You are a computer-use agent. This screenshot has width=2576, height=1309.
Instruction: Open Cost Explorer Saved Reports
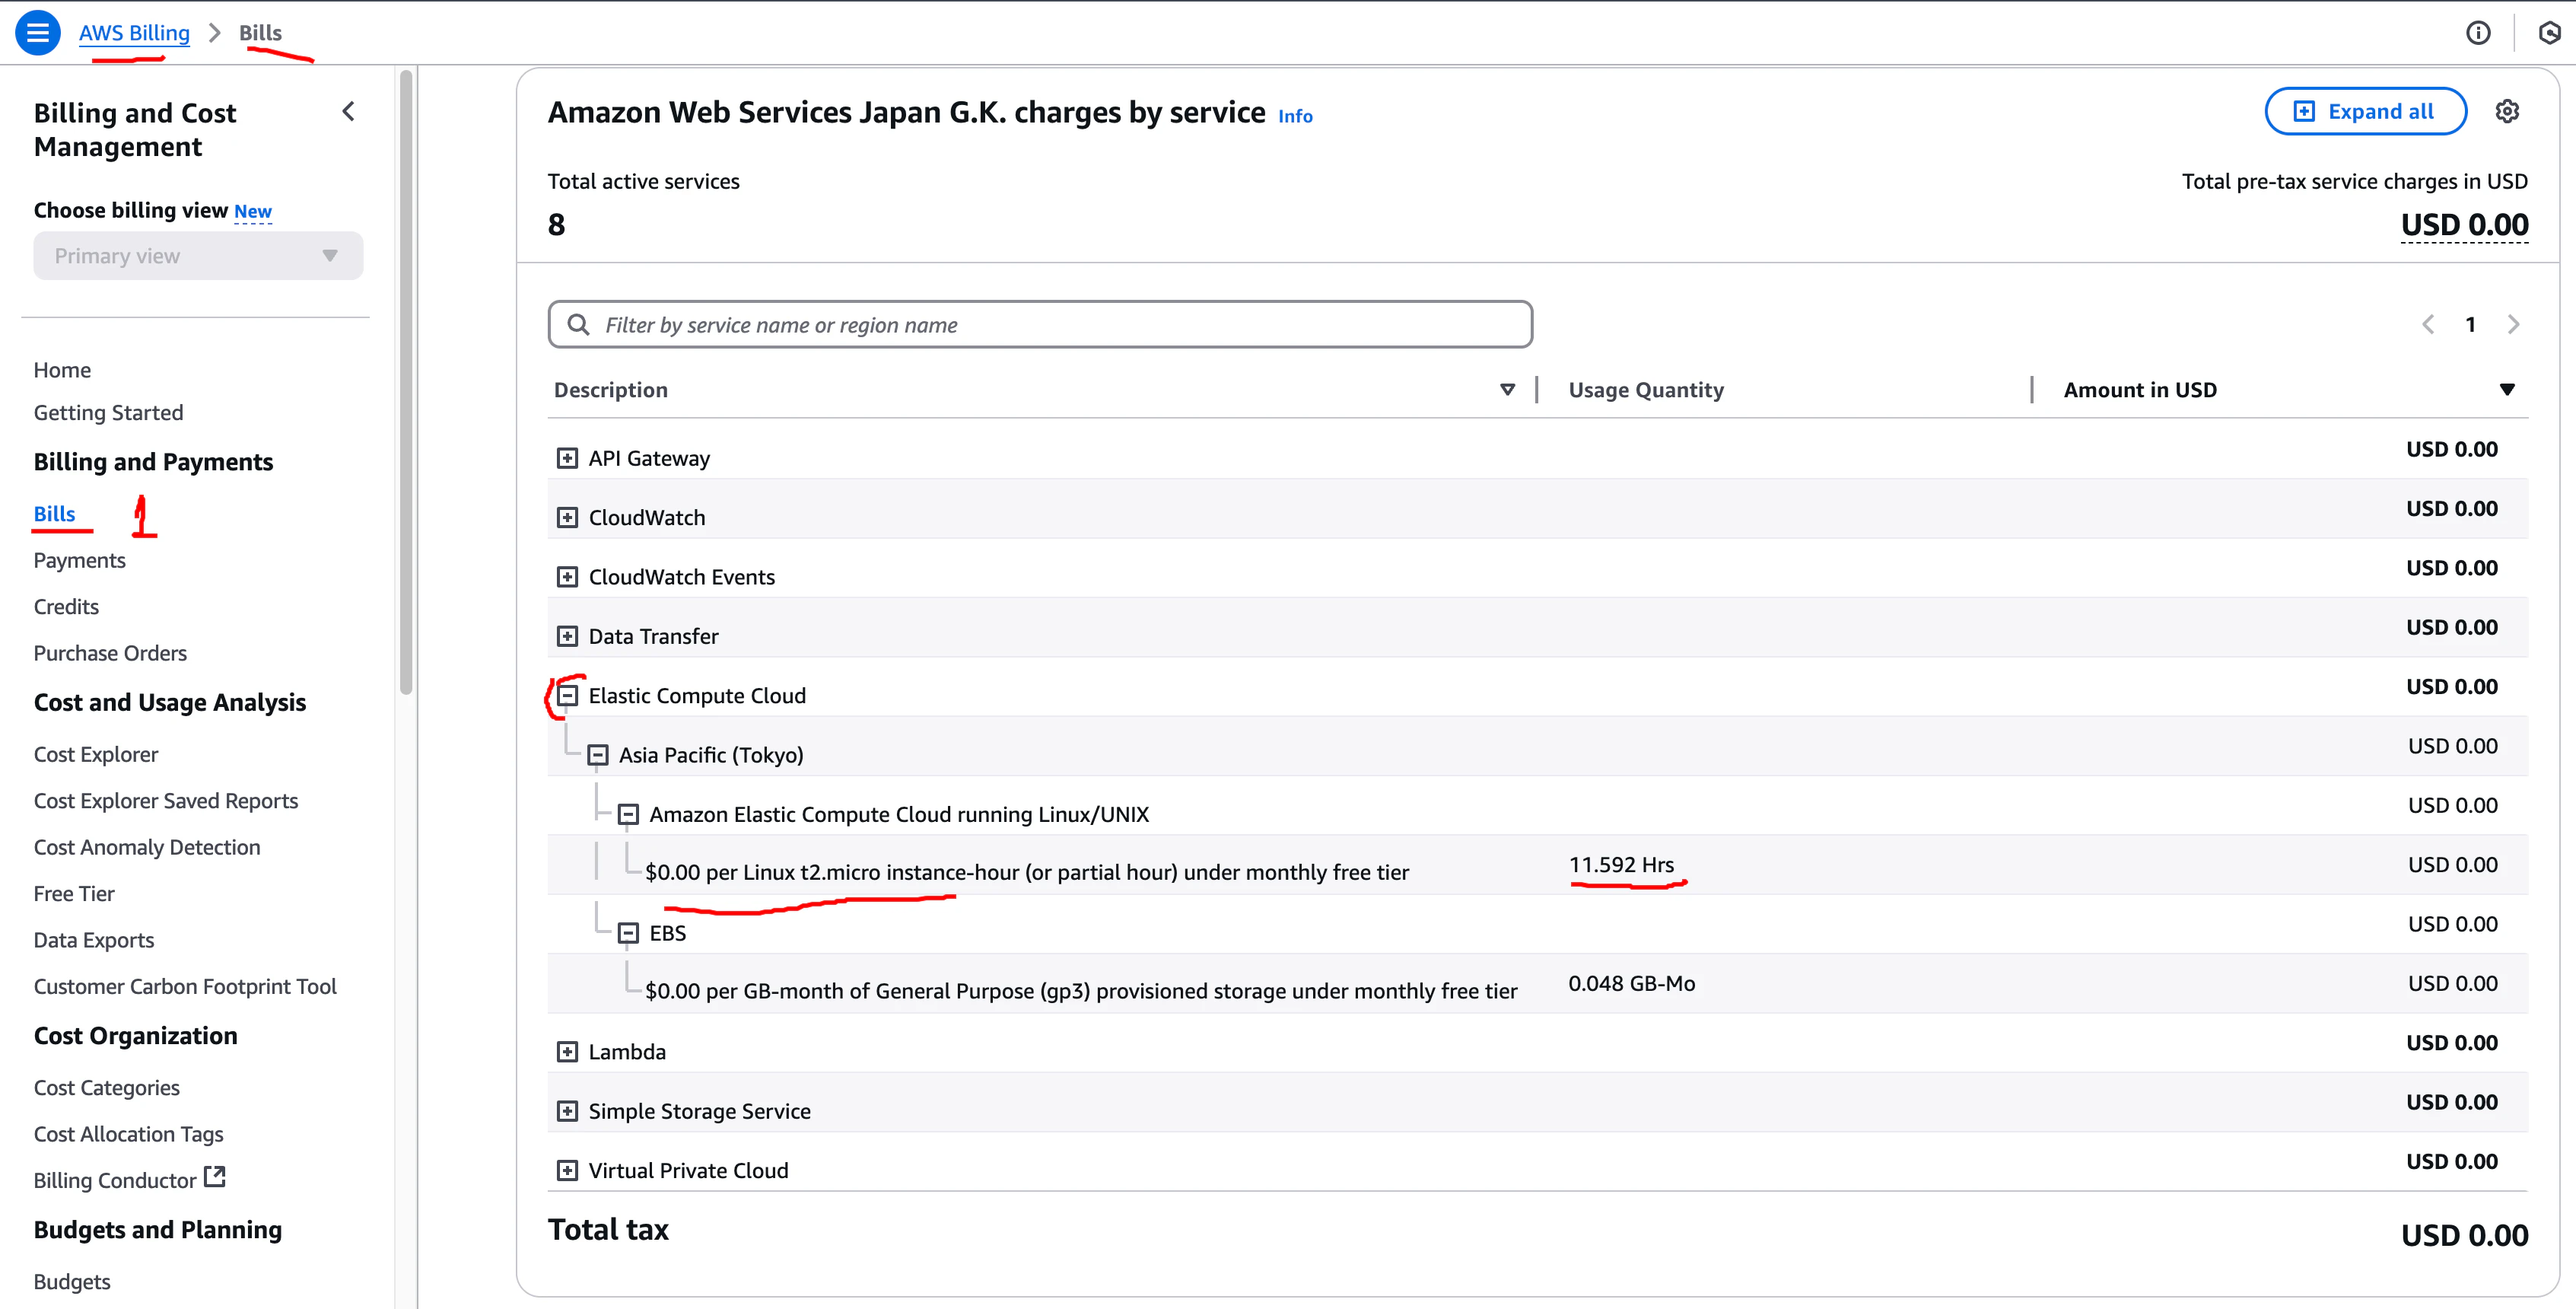pos(166,801)
